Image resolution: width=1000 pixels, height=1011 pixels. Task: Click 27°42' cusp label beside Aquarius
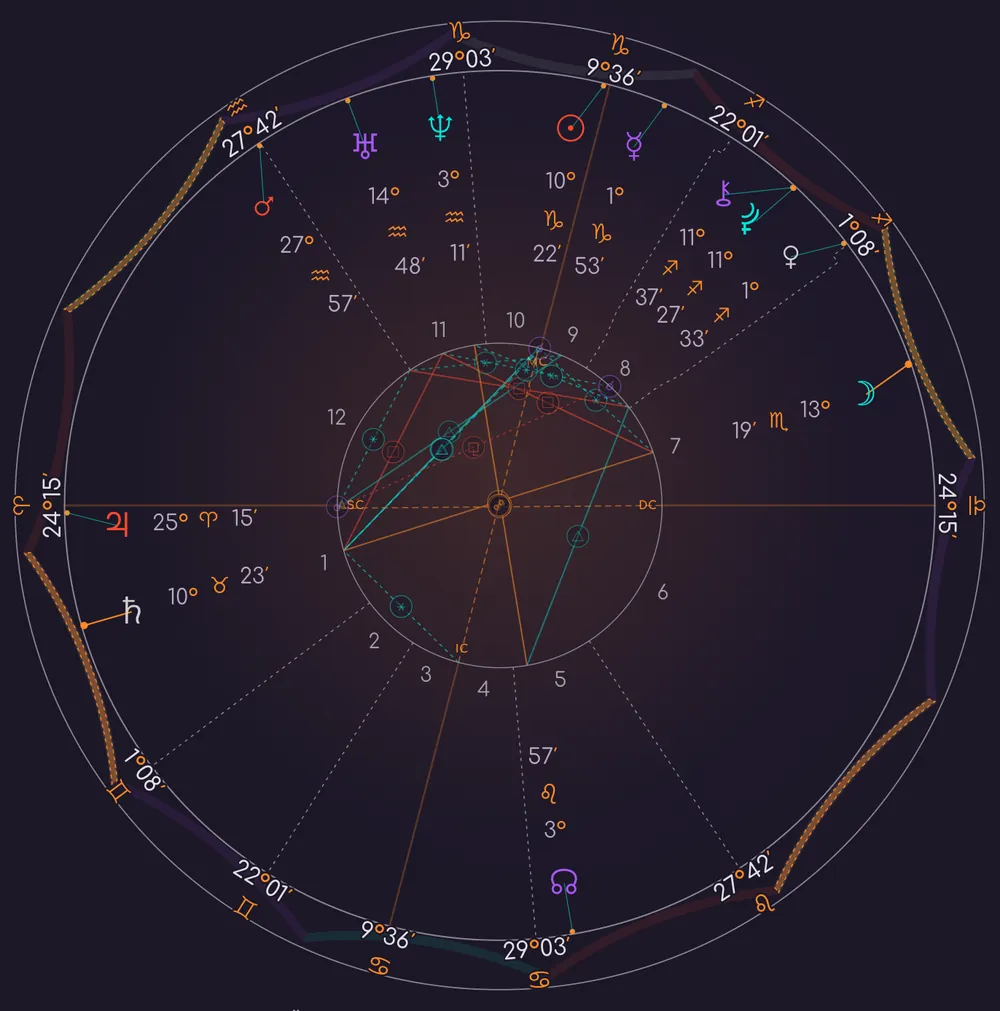coord(252,132)
